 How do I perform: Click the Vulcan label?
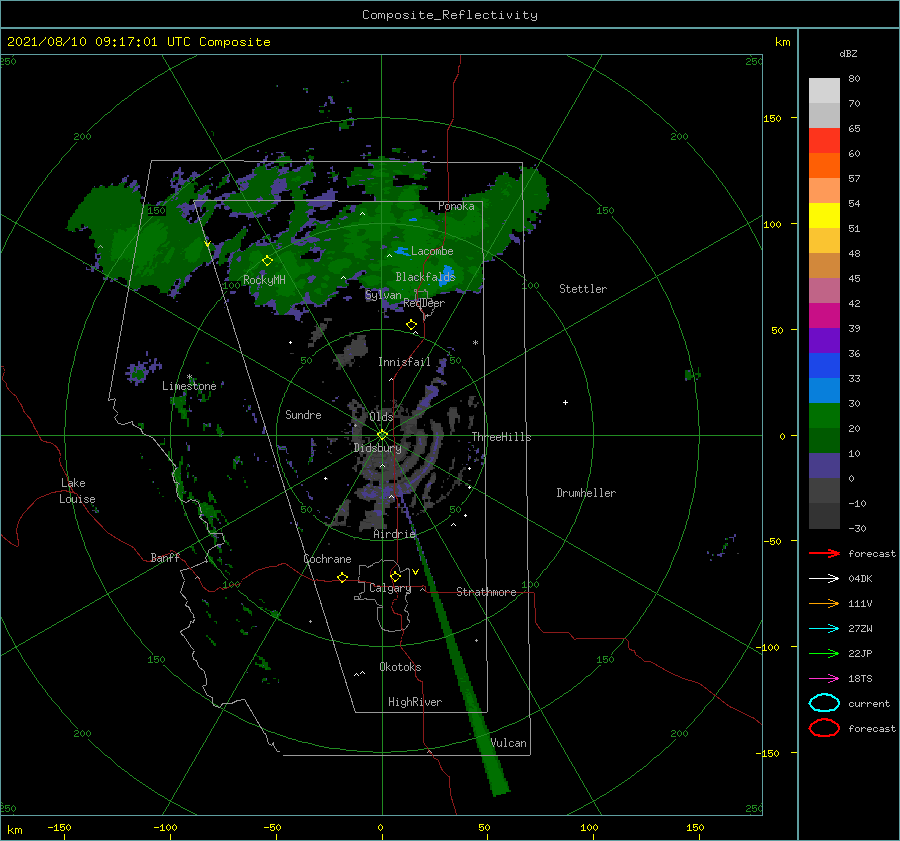pos(509,743)
